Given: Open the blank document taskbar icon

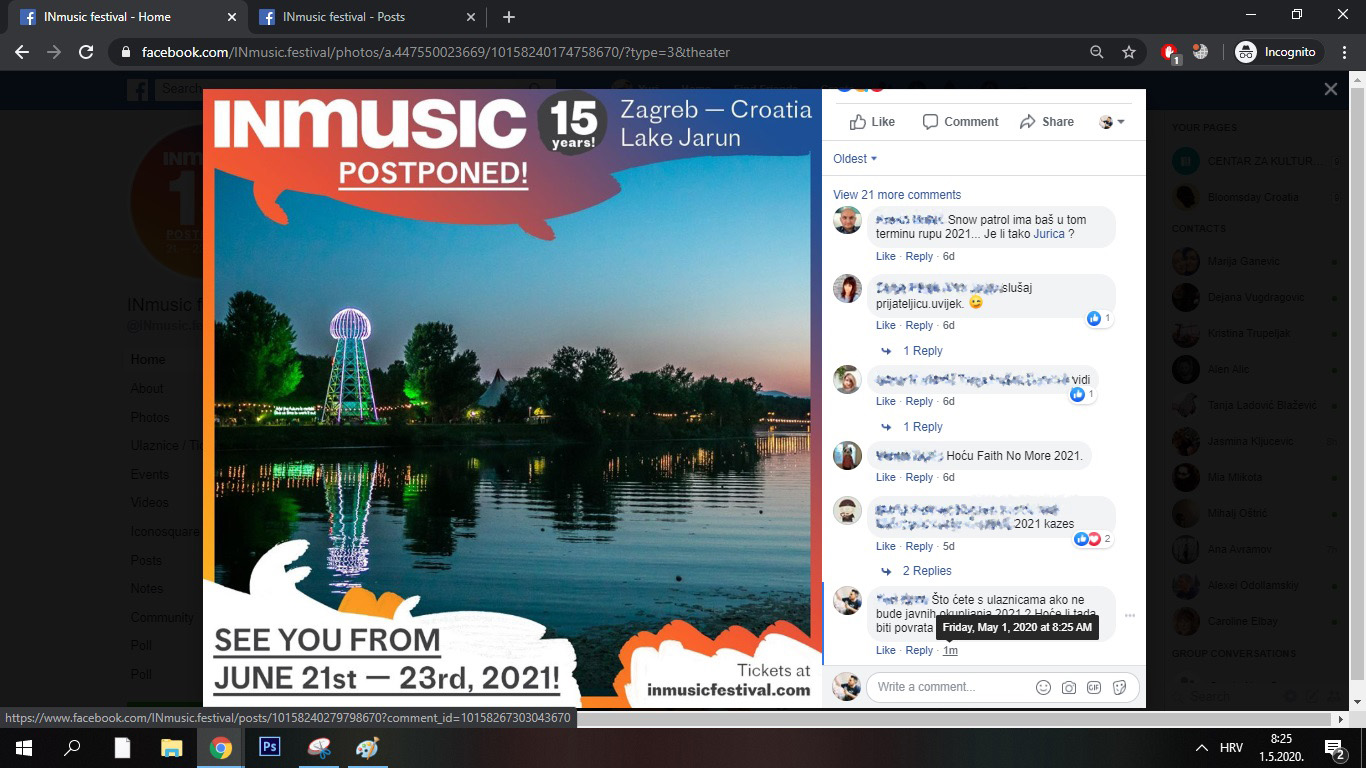Looking at the screenshot, I should (x=122, y=748).
